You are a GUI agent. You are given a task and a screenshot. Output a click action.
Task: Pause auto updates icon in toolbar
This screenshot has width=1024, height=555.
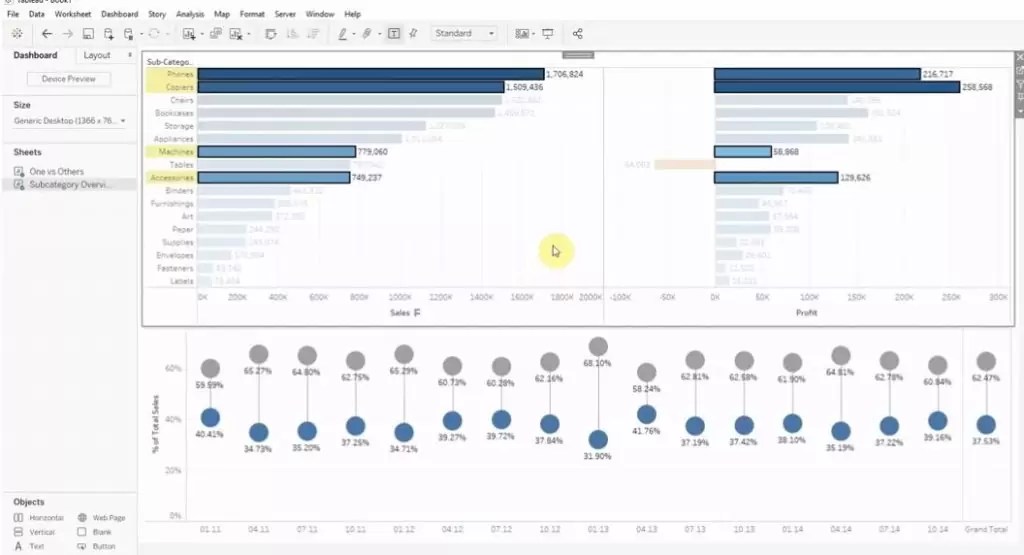(x=129, y=33)
